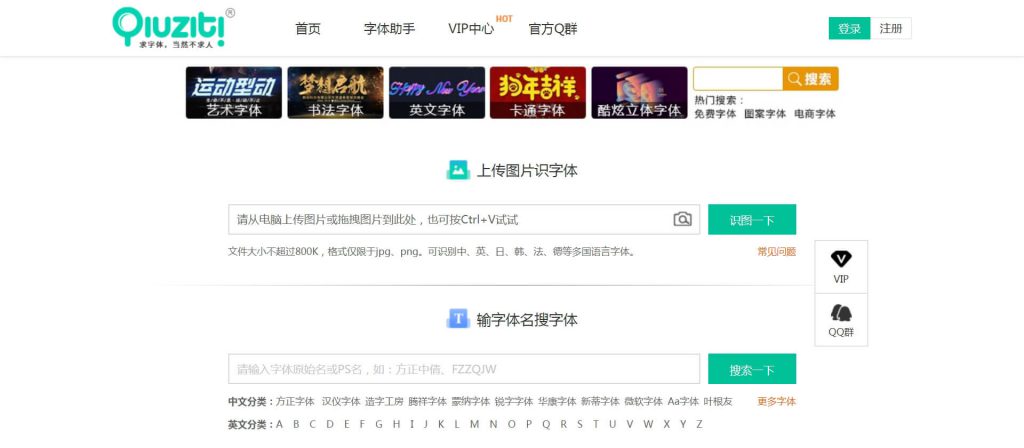The image size is (1024, 448).
Task: Open the 卡通字体 category thumbnail
Action: click(x=537, y=93)
